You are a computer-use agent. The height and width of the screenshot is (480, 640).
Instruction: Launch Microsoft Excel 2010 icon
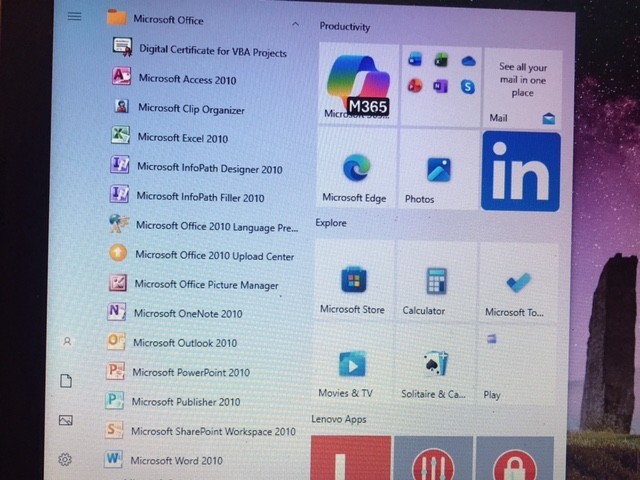[120, 135]
